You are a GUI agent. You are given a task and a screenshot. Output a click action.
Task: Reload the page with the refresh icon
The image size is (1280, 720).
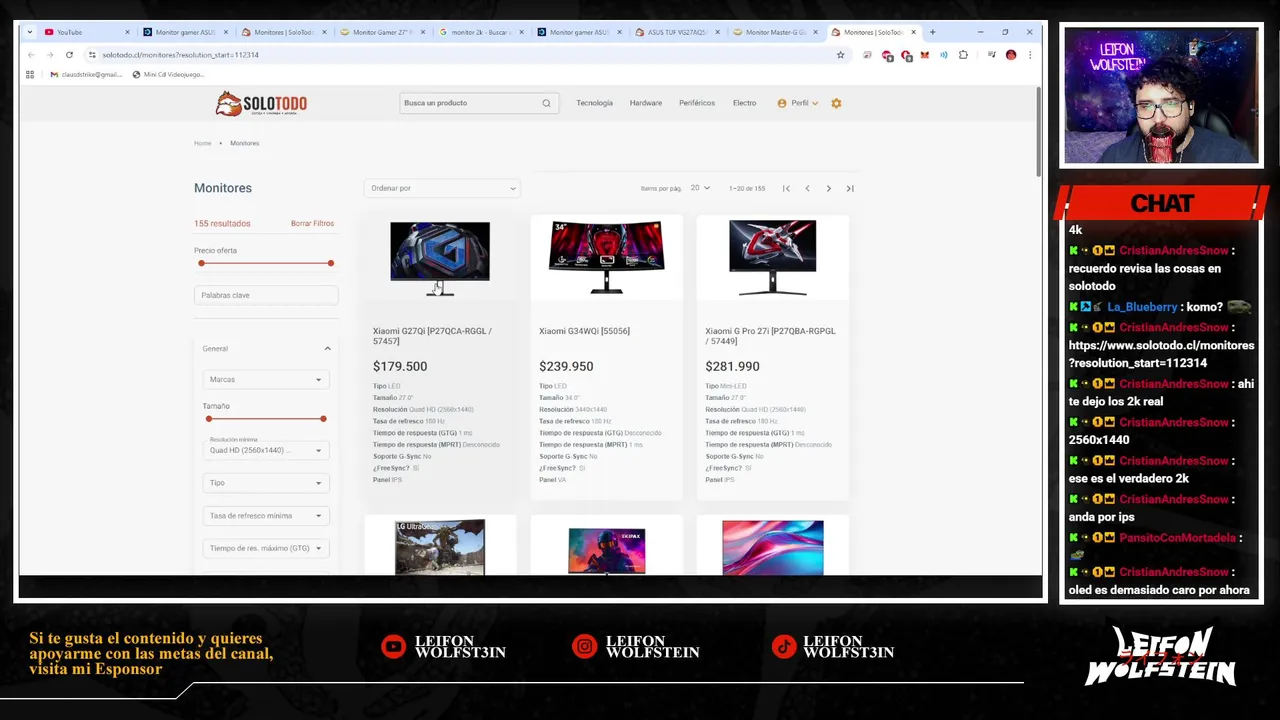click(x=69, y=55)
